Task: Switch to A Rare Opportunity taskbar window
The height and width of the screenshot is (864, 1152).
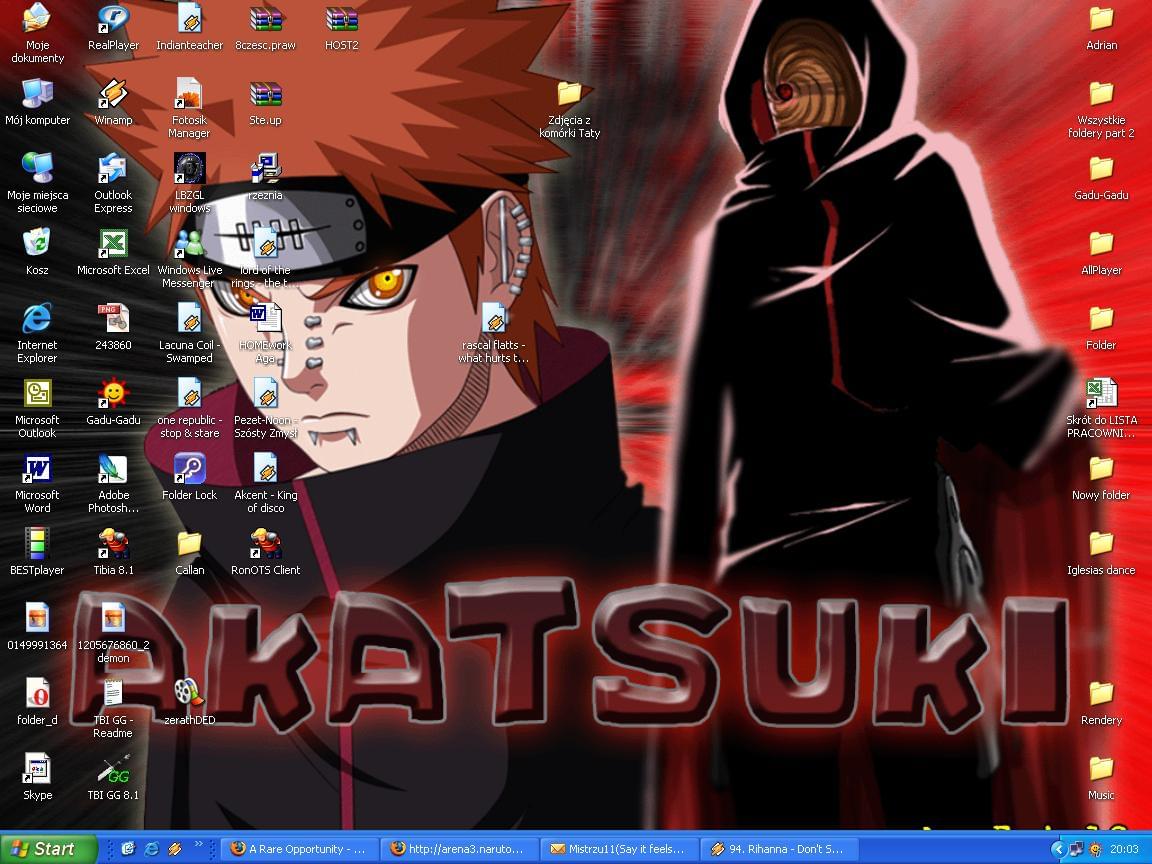Action: tap(299, 849)
